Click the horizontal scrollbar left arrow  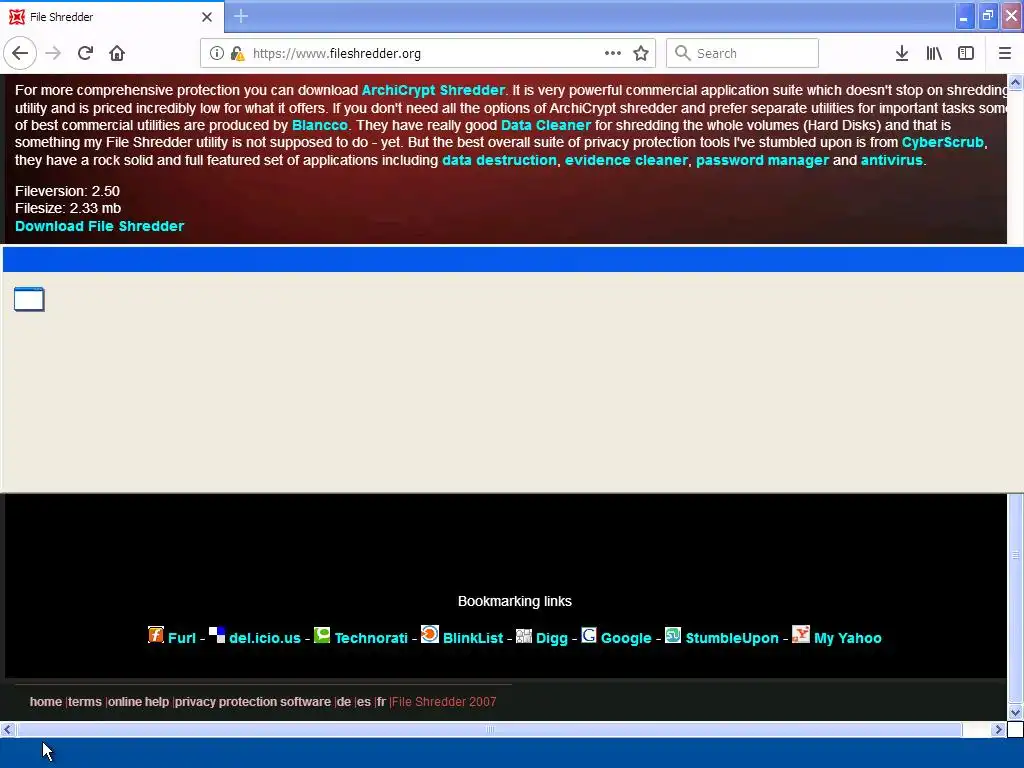click(7, 729)
